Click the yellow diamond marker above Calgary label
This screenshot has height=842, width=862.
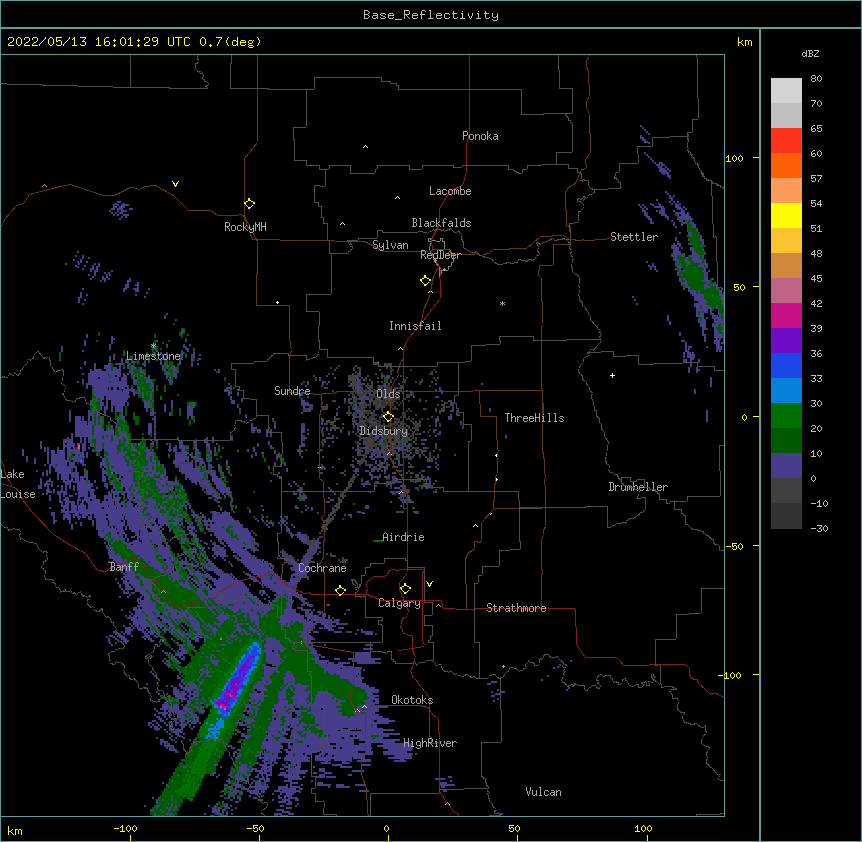[x=405, y=589]
